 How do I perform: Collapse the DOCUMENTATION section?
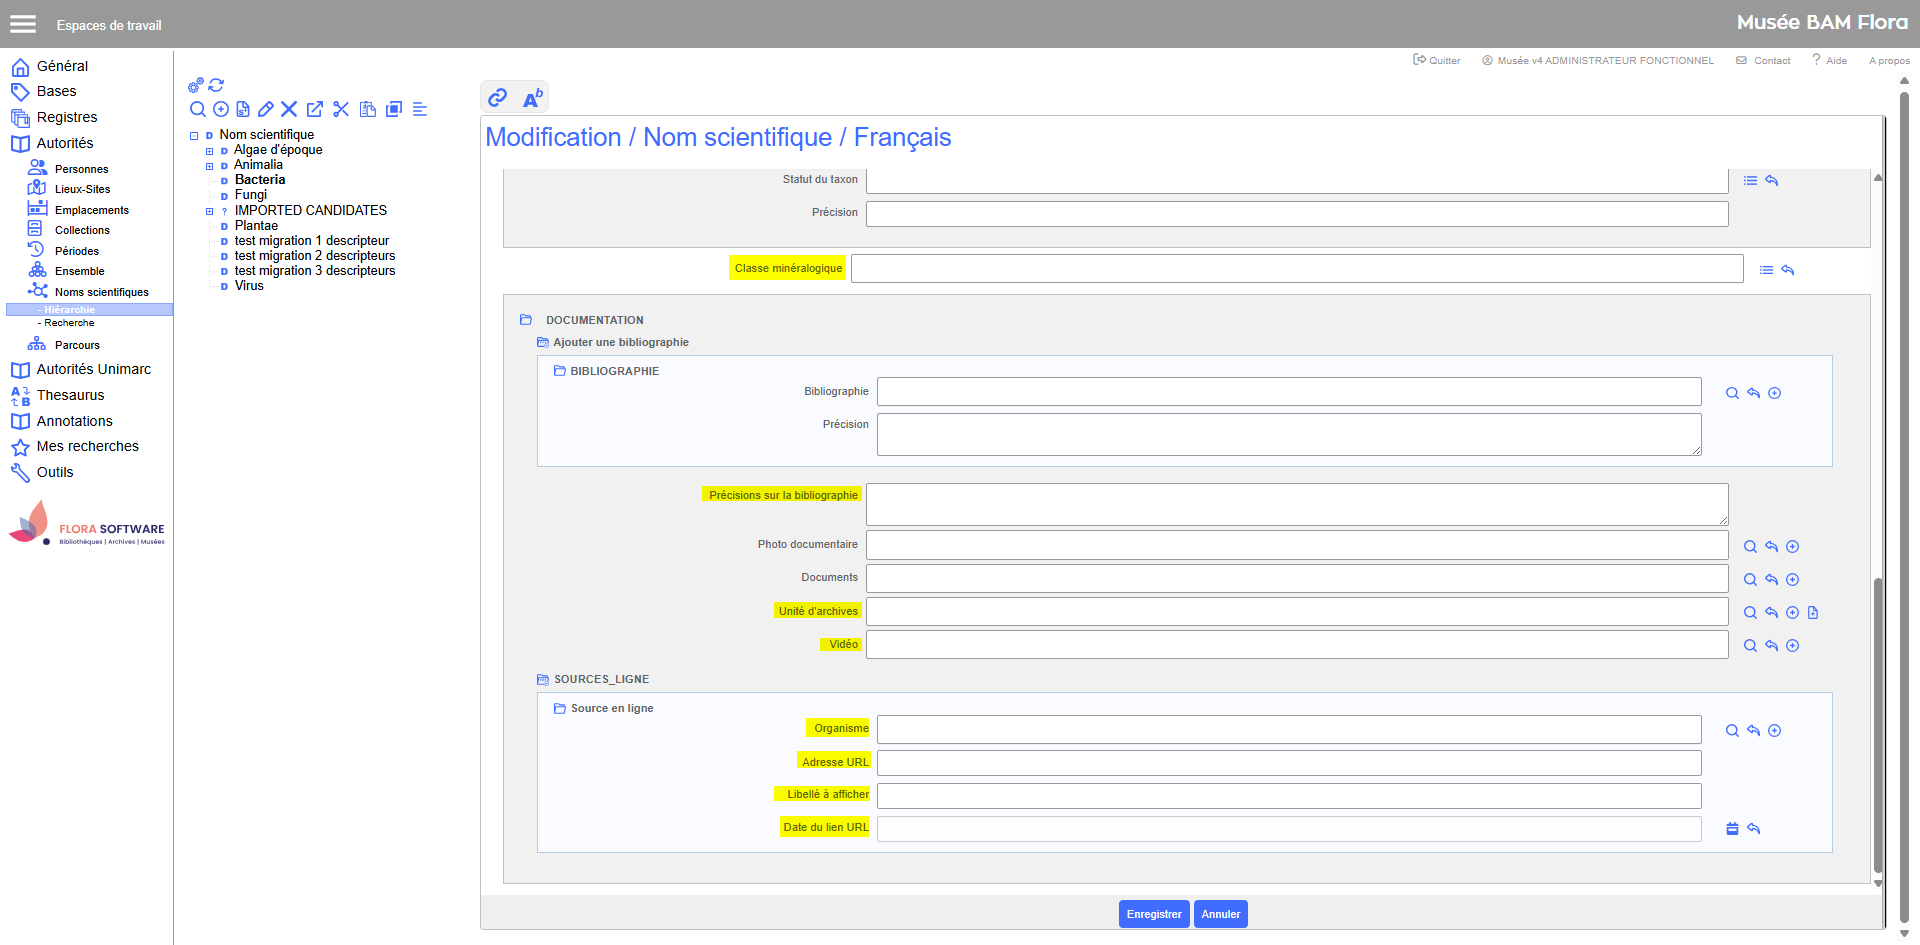(x=526, y=320)
